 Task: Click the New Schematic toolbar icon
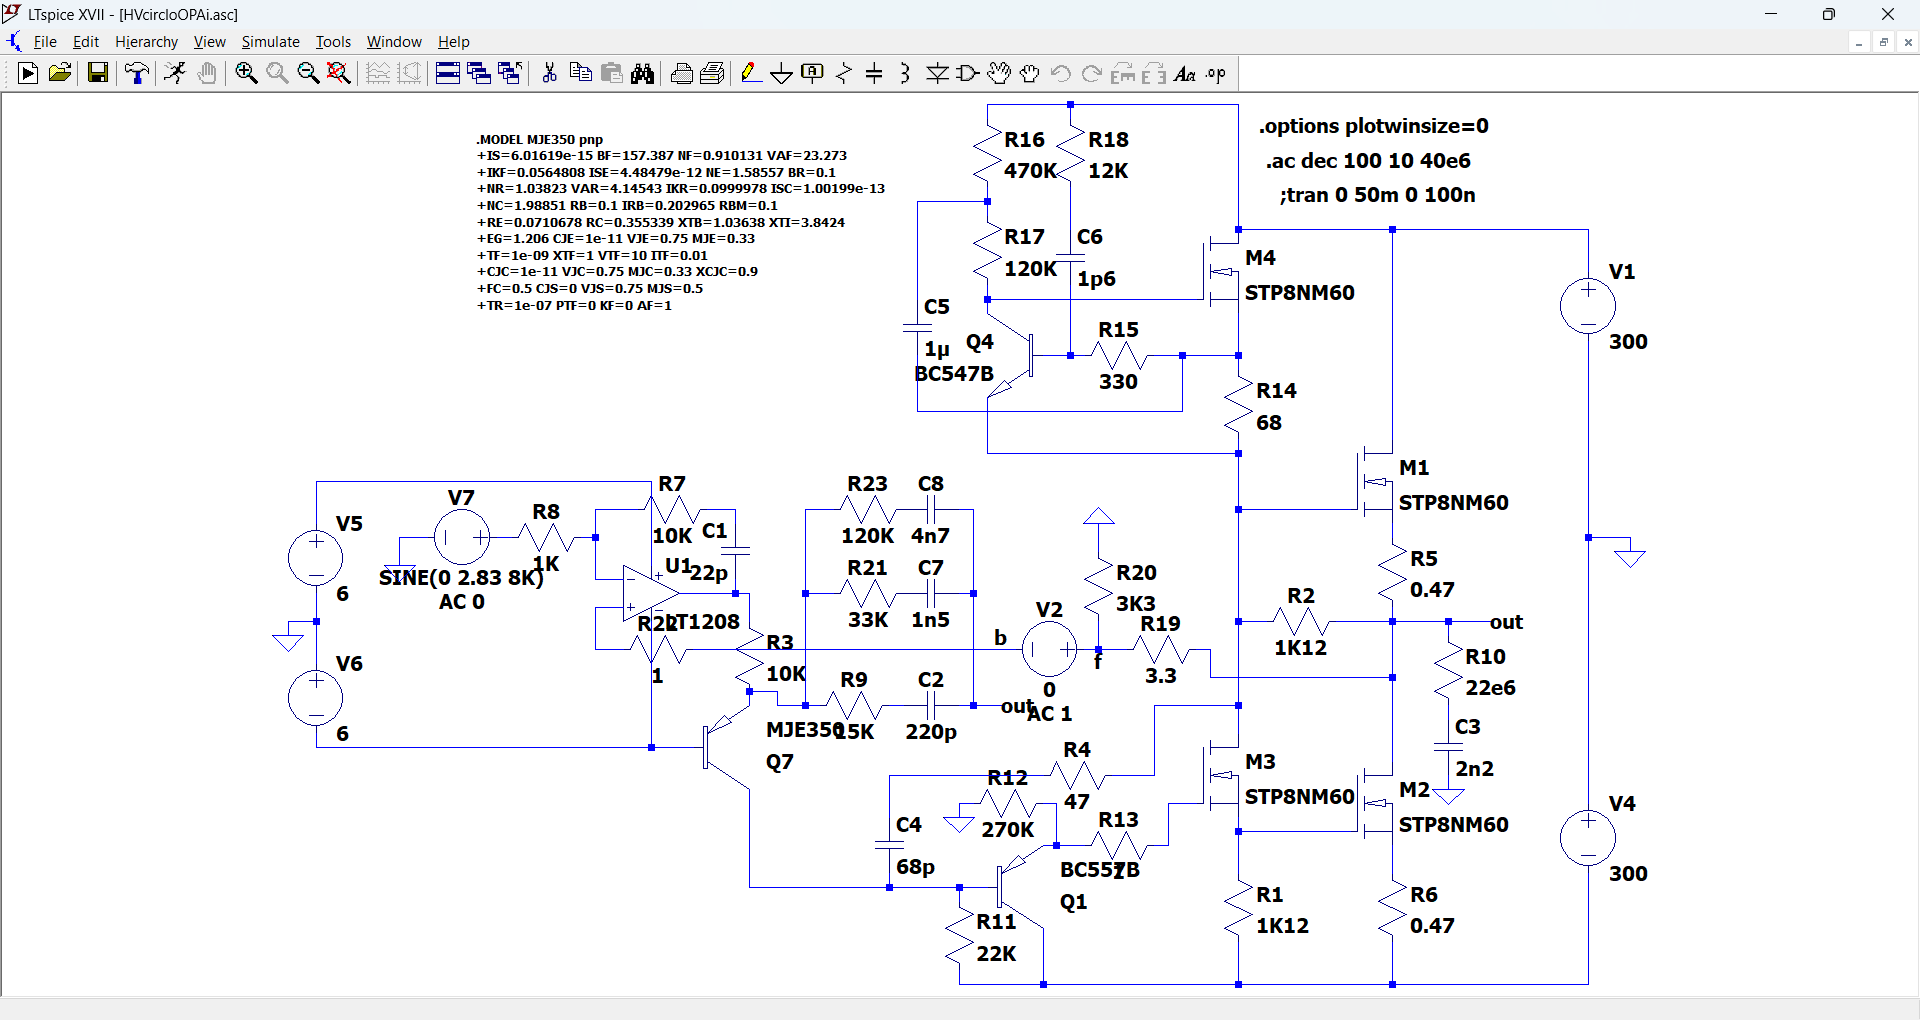pyautogui.click(x=28, y=73)
